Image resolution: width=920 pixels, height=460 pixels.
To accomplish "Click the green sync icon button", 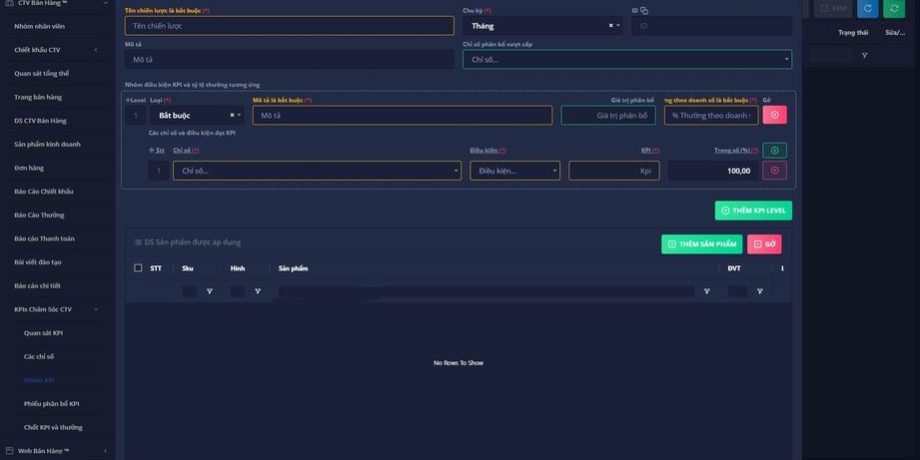I will tap(894, 9).
